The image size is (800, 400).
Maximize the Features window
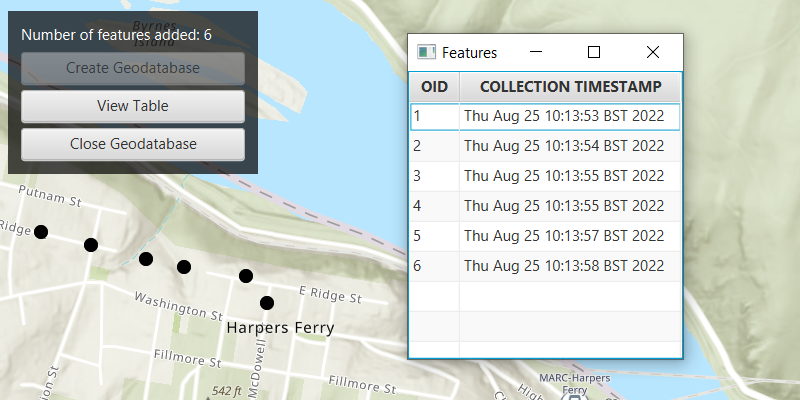click(x=594, y=52)
